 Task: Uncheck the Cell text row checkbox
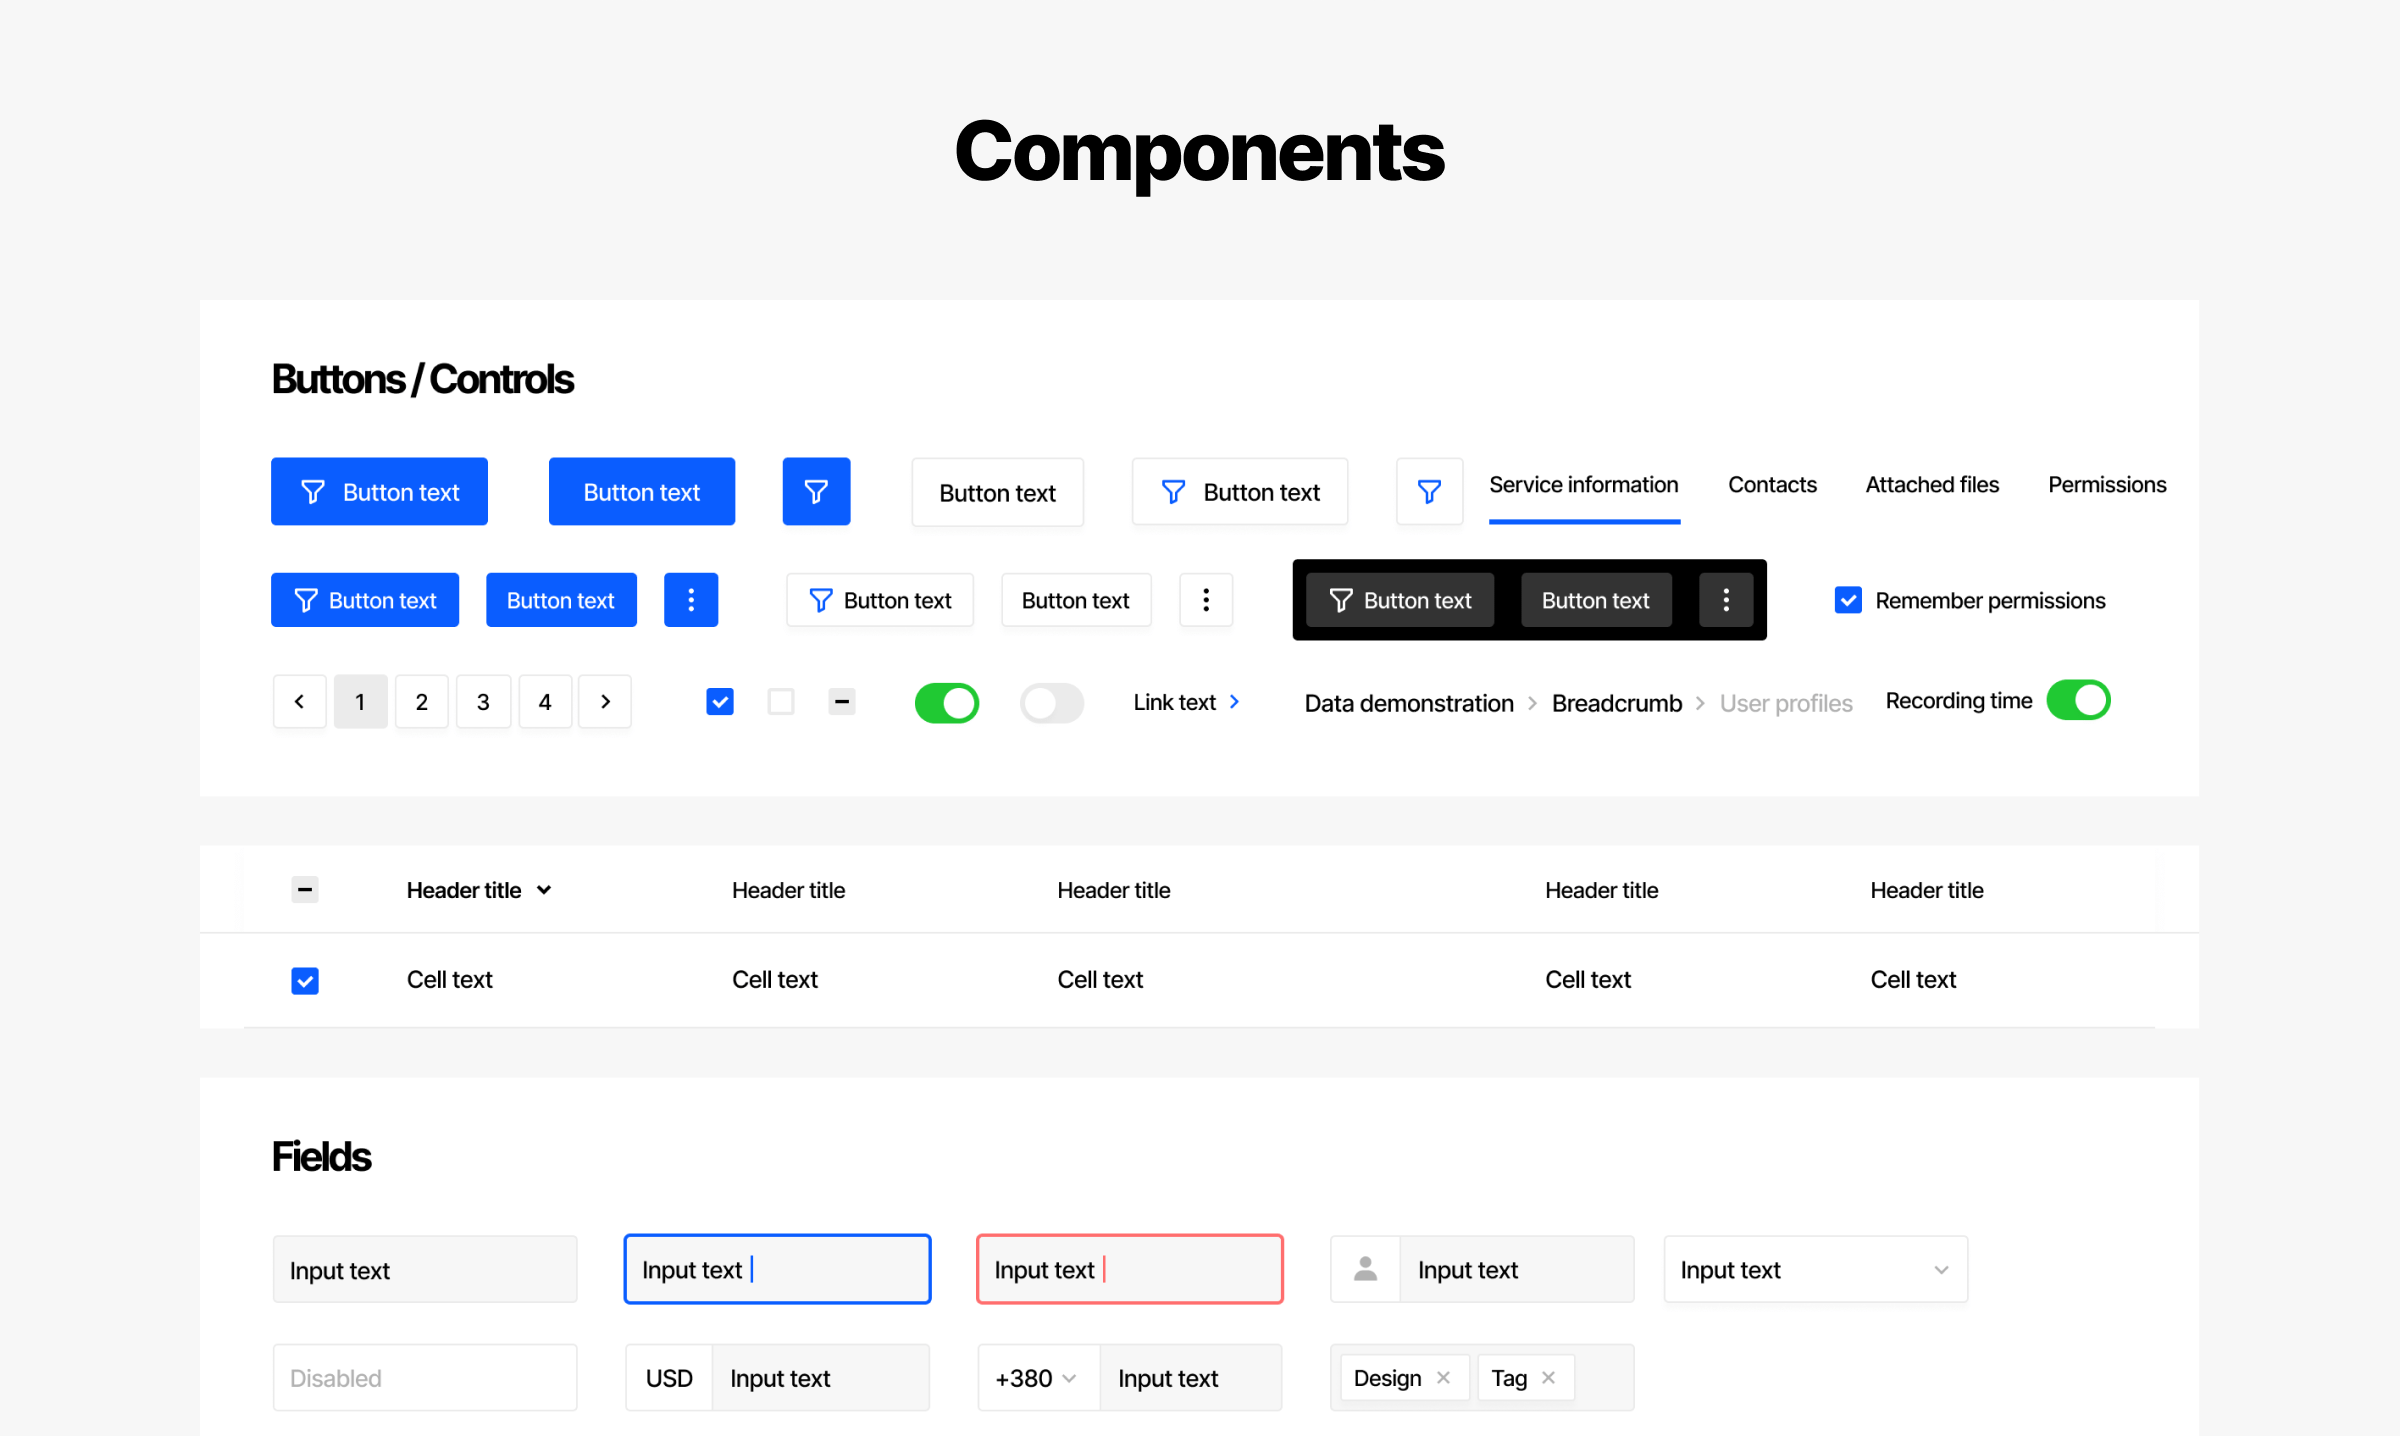[x=305, y=980]
